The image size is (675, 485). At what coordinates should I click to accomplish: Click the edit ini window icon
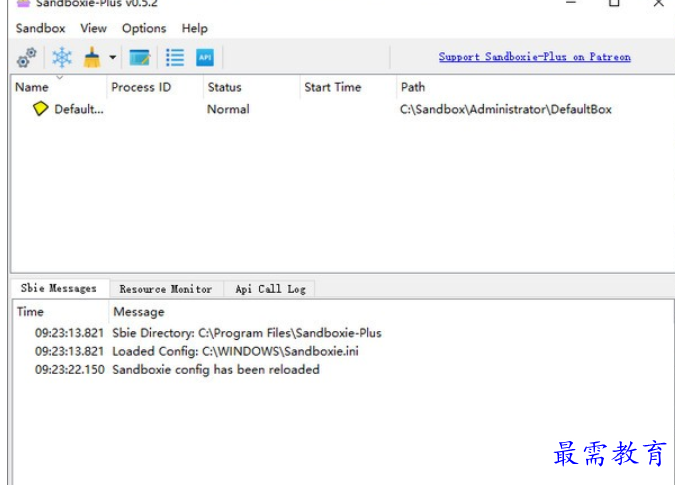[139, 58]
